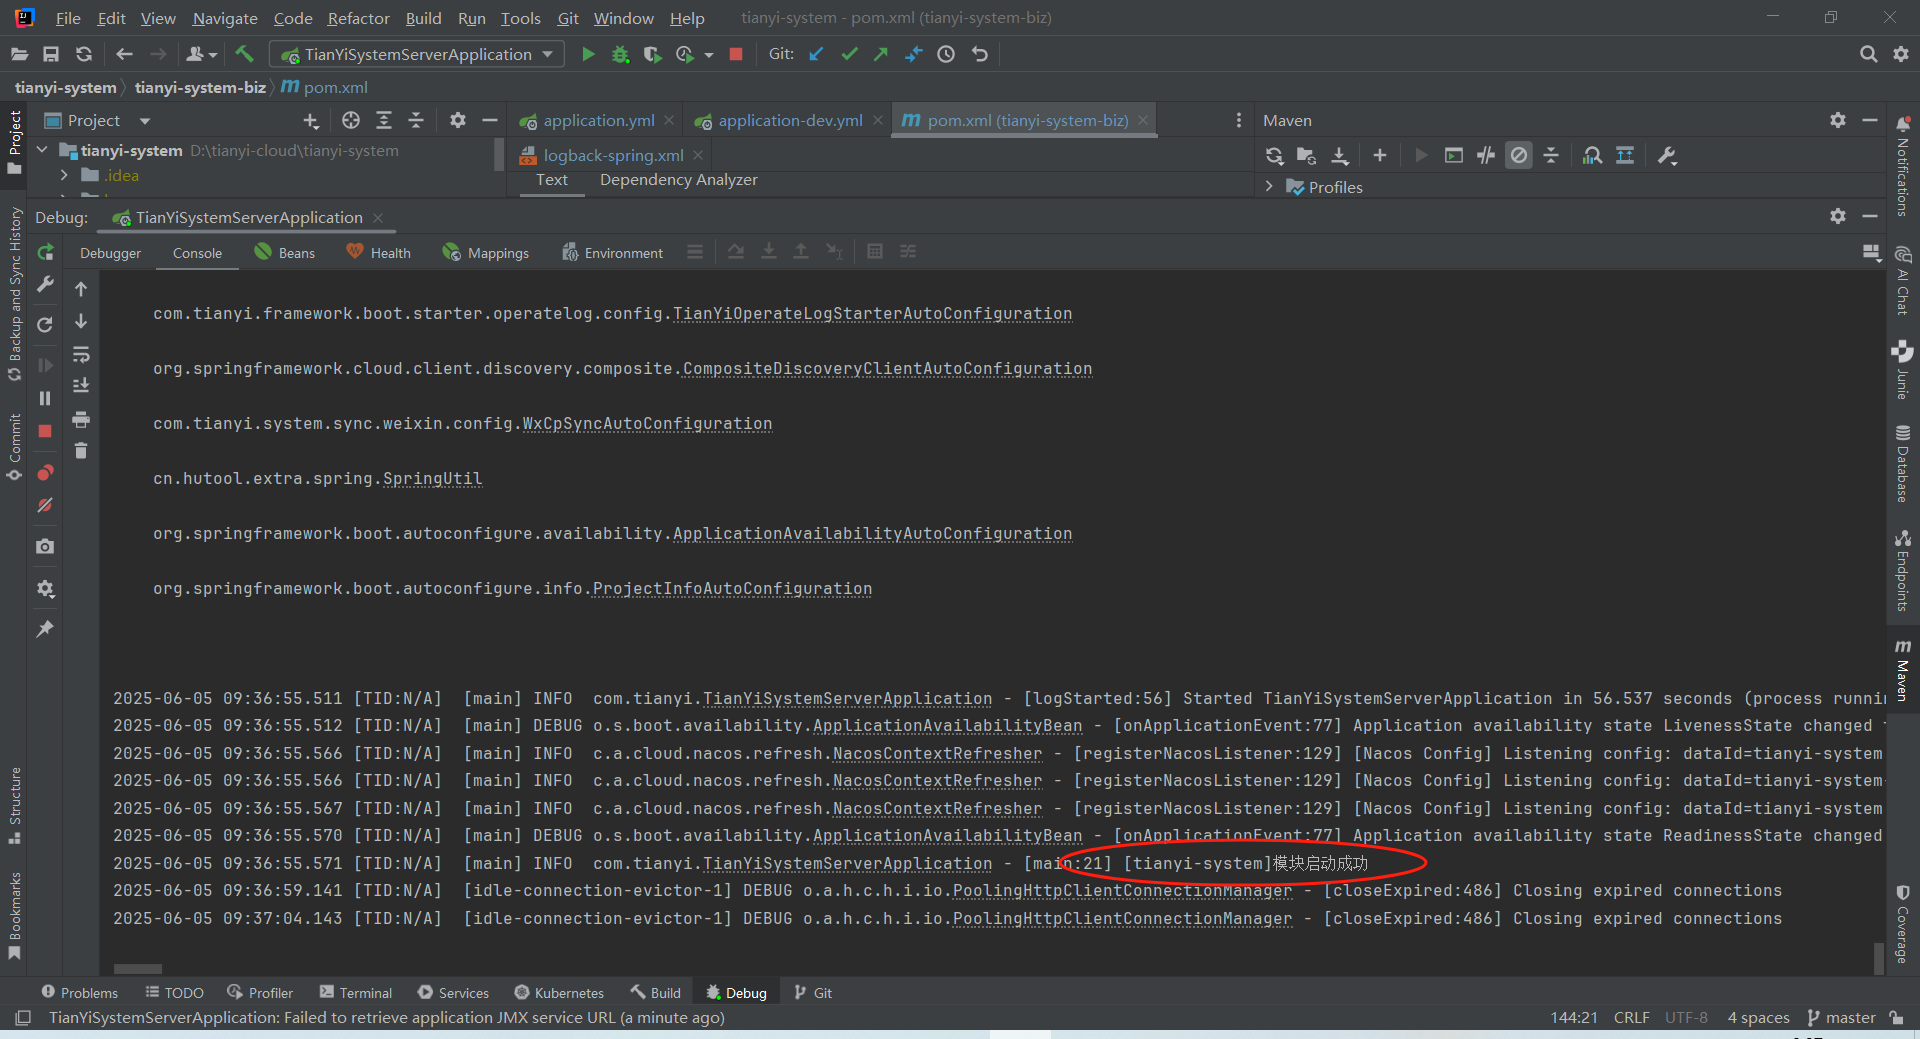Open the Terminal tool window
Viewport: 1920px width, 1039px height.
(x=356, y=992)
